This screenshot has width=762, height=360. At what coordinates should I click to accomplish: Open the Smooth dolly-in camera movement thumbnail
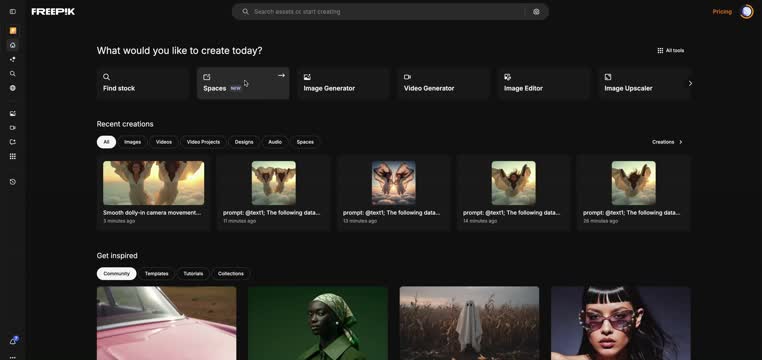pos(154,183)
